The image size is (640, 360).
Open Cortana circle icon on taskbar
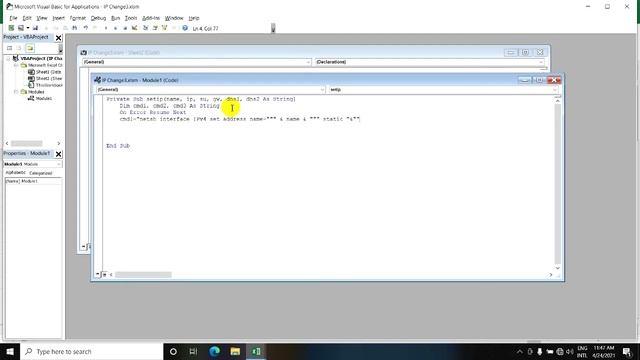173,351
